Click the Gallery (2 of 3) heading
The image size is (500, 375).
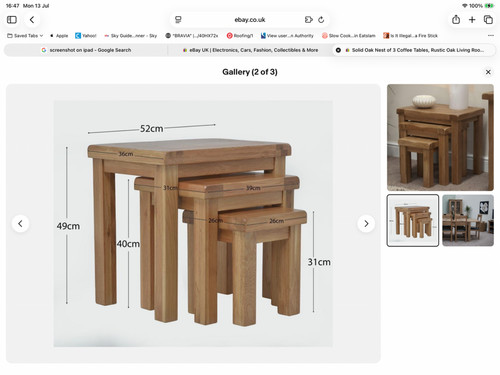point(250,72)
